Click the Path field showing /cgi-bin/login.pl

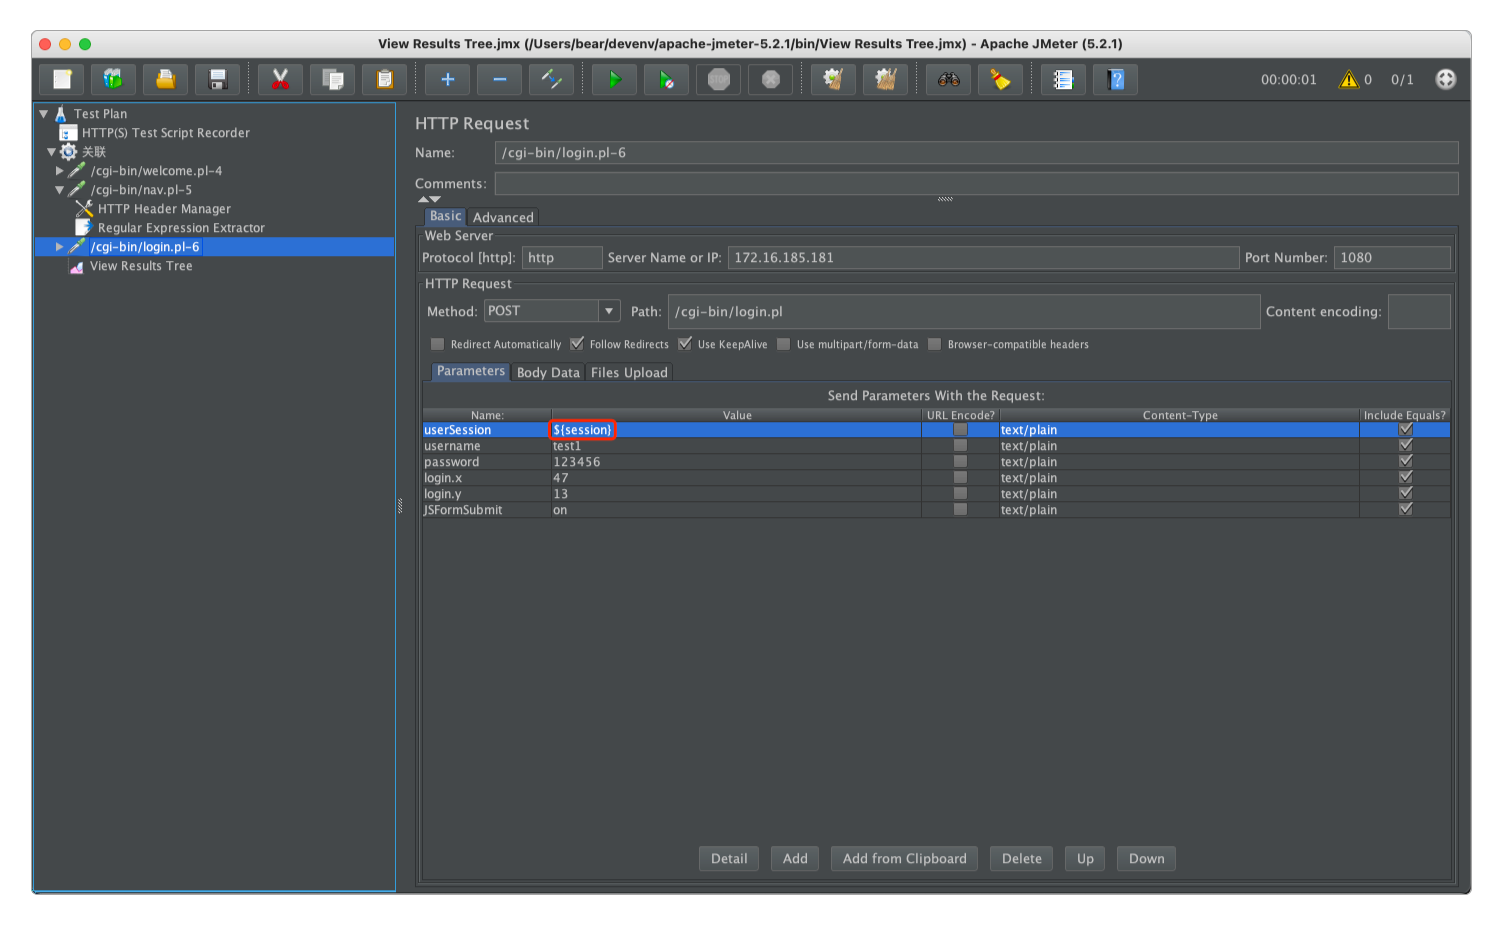click(964, 311)
